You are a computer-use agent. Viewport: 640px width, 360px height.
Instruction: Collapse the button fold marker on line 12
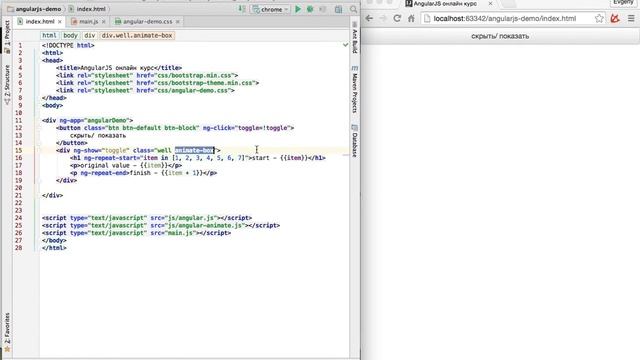[x=39, y=128]
